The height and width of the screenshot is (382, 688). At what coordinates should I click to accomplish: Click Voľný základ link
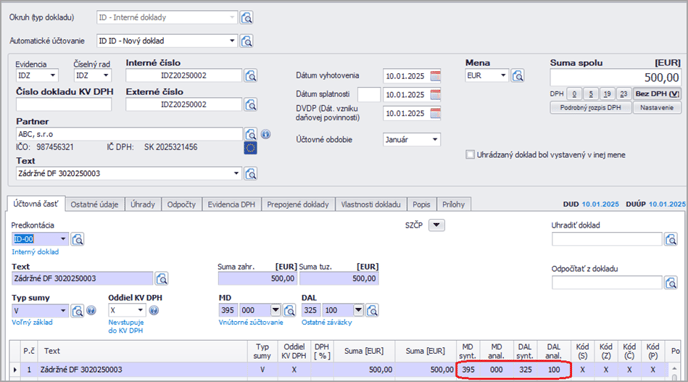click(x=32, y=322)
